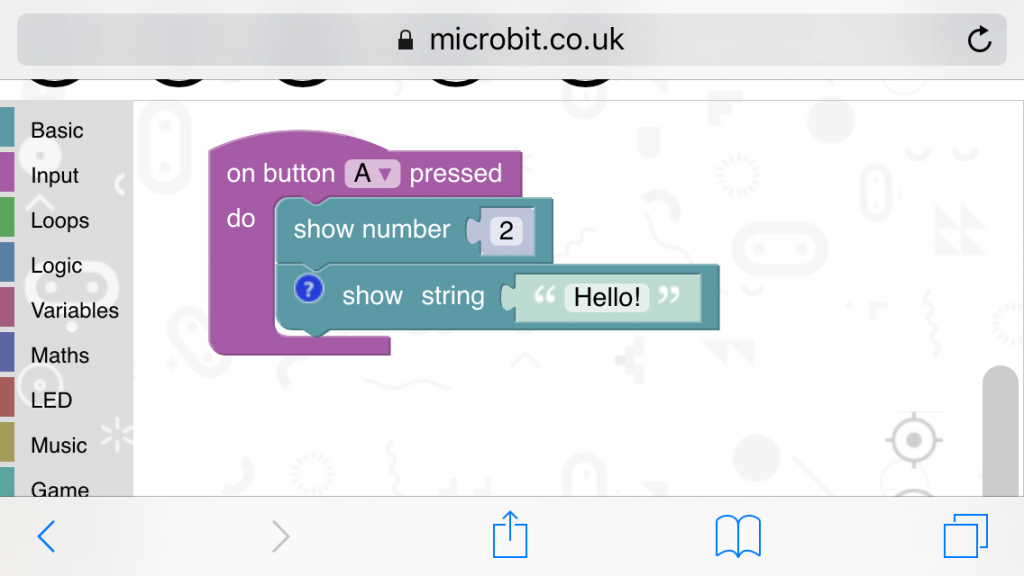Choose the LED blocks category

pos(51,400)
